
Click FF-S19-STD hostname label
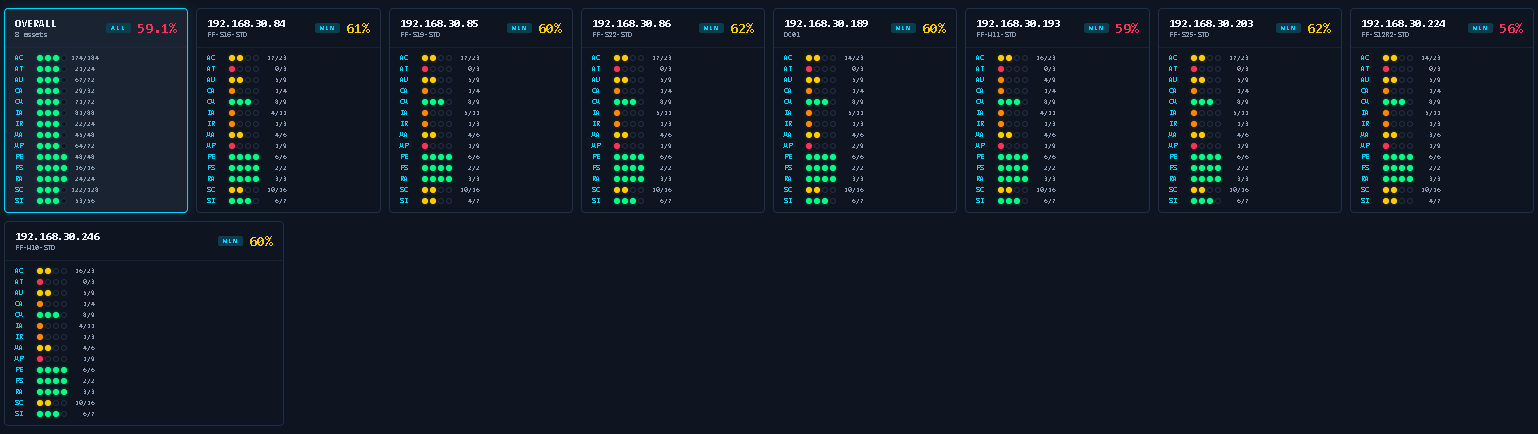420,35
